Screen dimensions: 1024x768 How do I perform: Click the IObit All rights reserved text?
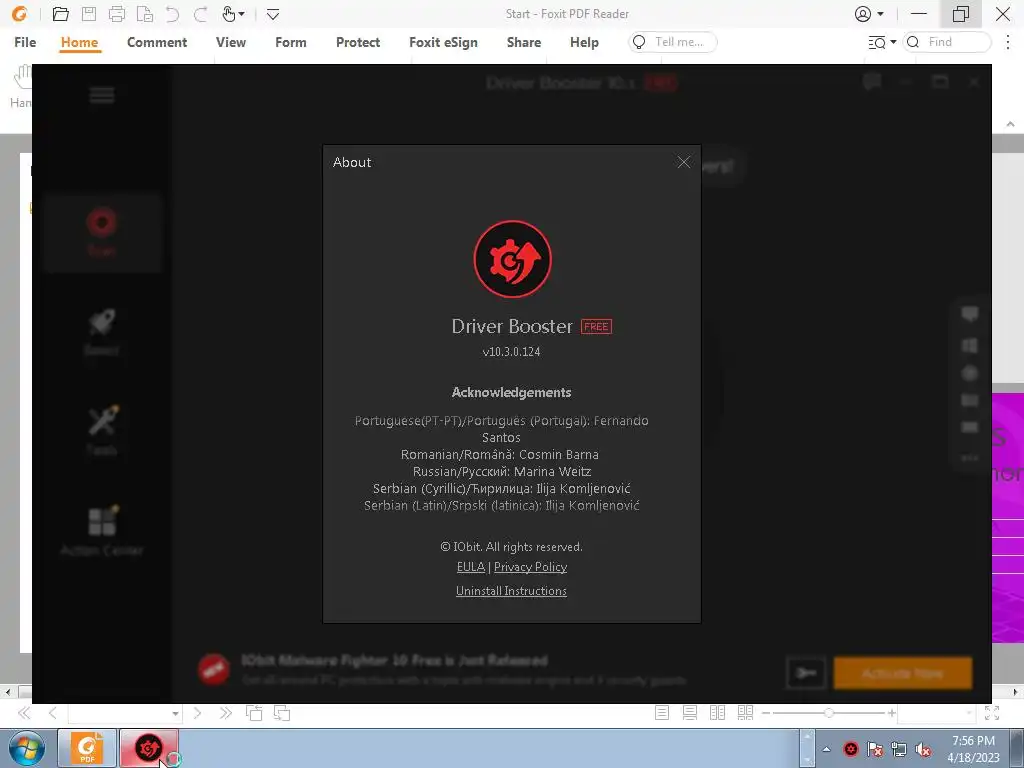coord(511,547)
